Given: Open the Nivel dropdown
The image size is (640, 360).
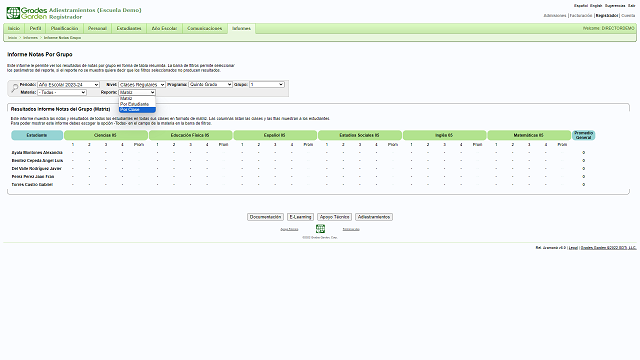Looking at the screenshot, I should pos(142,84).
